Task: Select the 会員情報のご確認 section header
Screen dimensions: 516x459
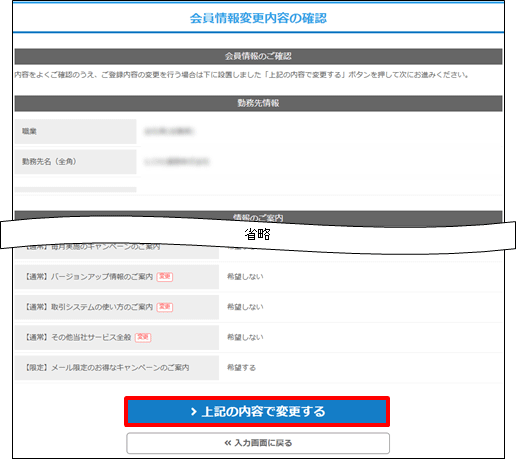Action: (x=258, y=56)
